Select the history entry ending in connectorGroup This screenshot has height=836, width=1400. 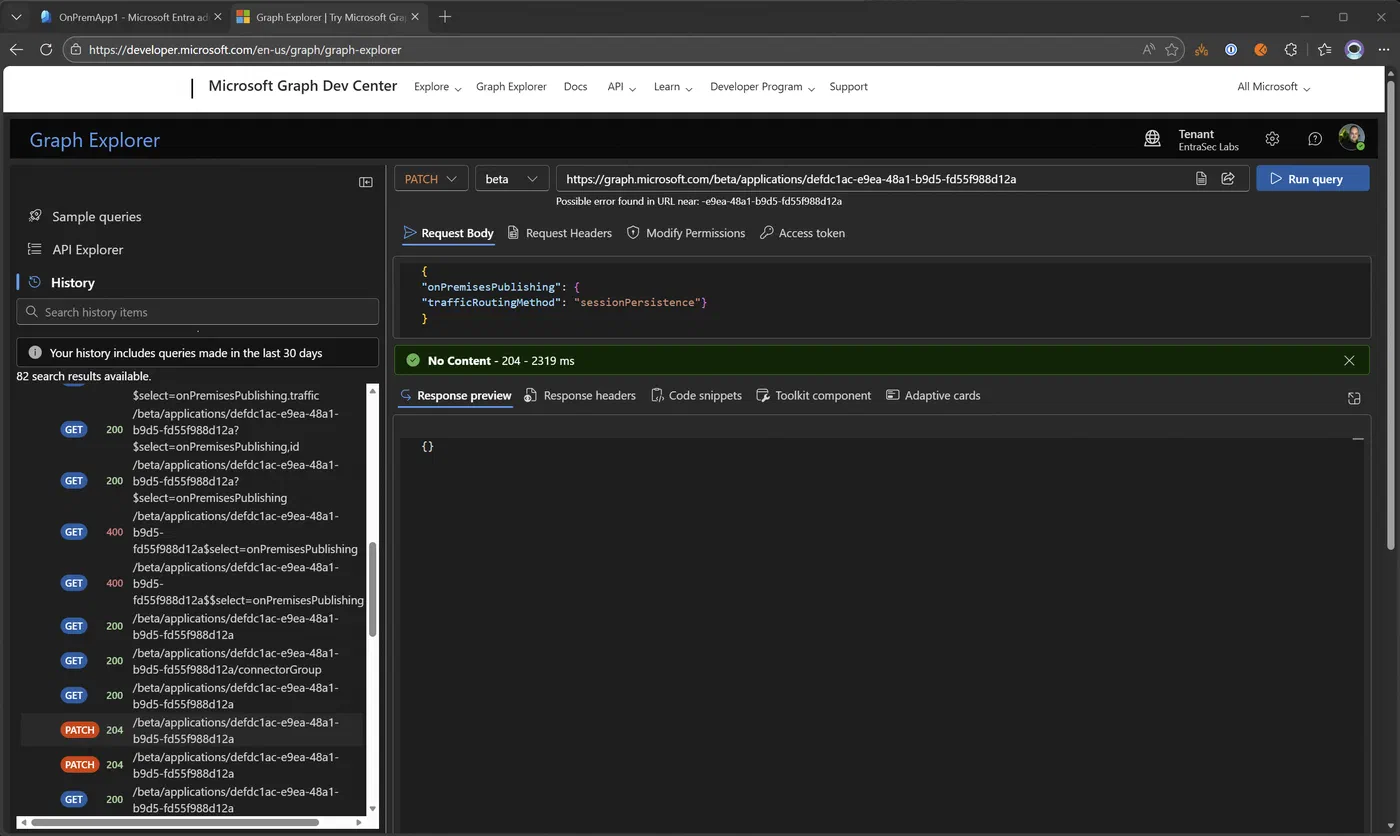[x=192, y=661]
